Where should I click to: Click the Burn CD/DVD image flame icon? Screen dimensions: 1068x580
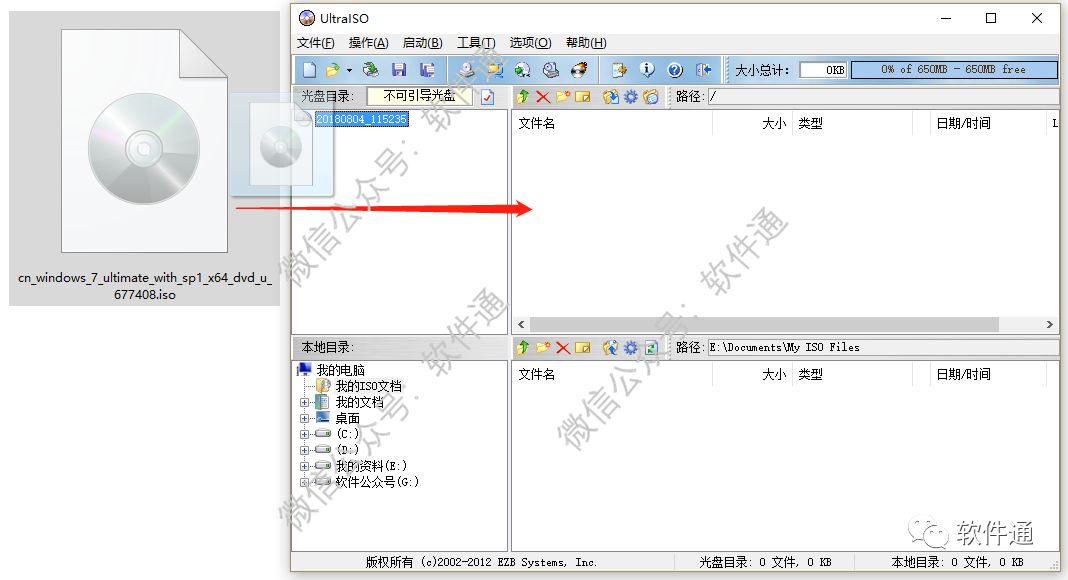578,69
